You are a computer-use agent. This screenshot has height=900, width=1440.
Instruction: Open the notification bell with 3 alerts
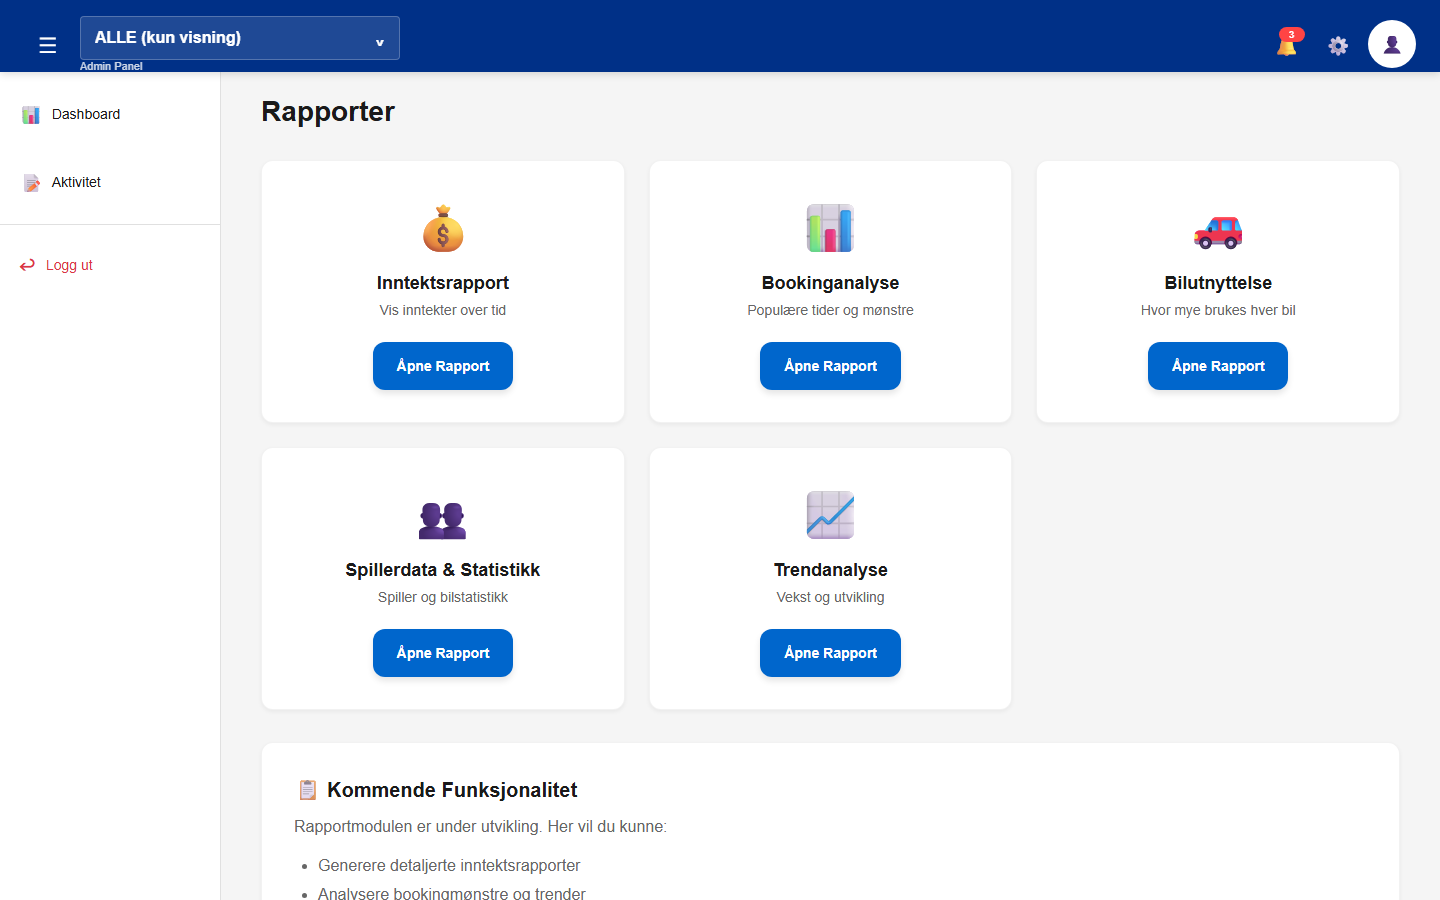[1288, 43]
